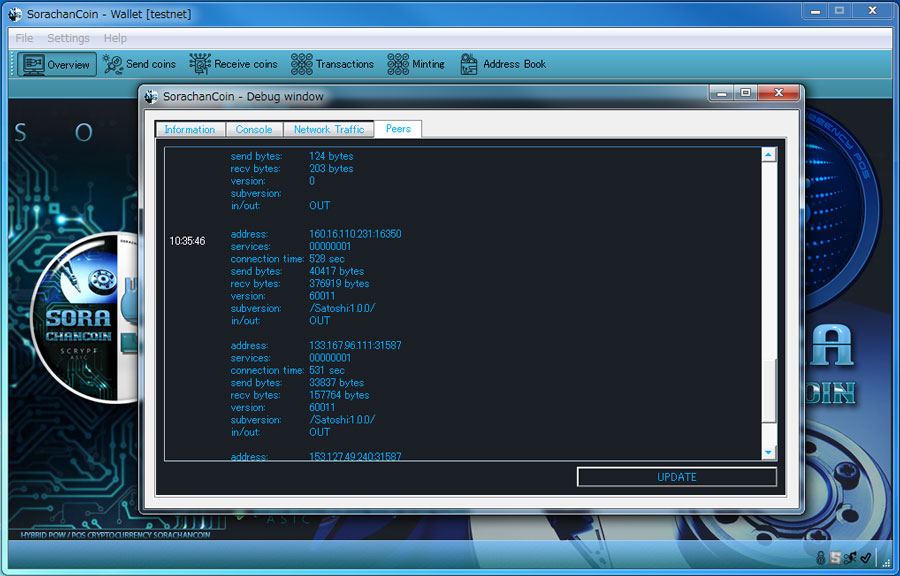Click the recv bytes value 157764 bytes
The height and width of the screenshot is (576, 900).
[339, 395]
